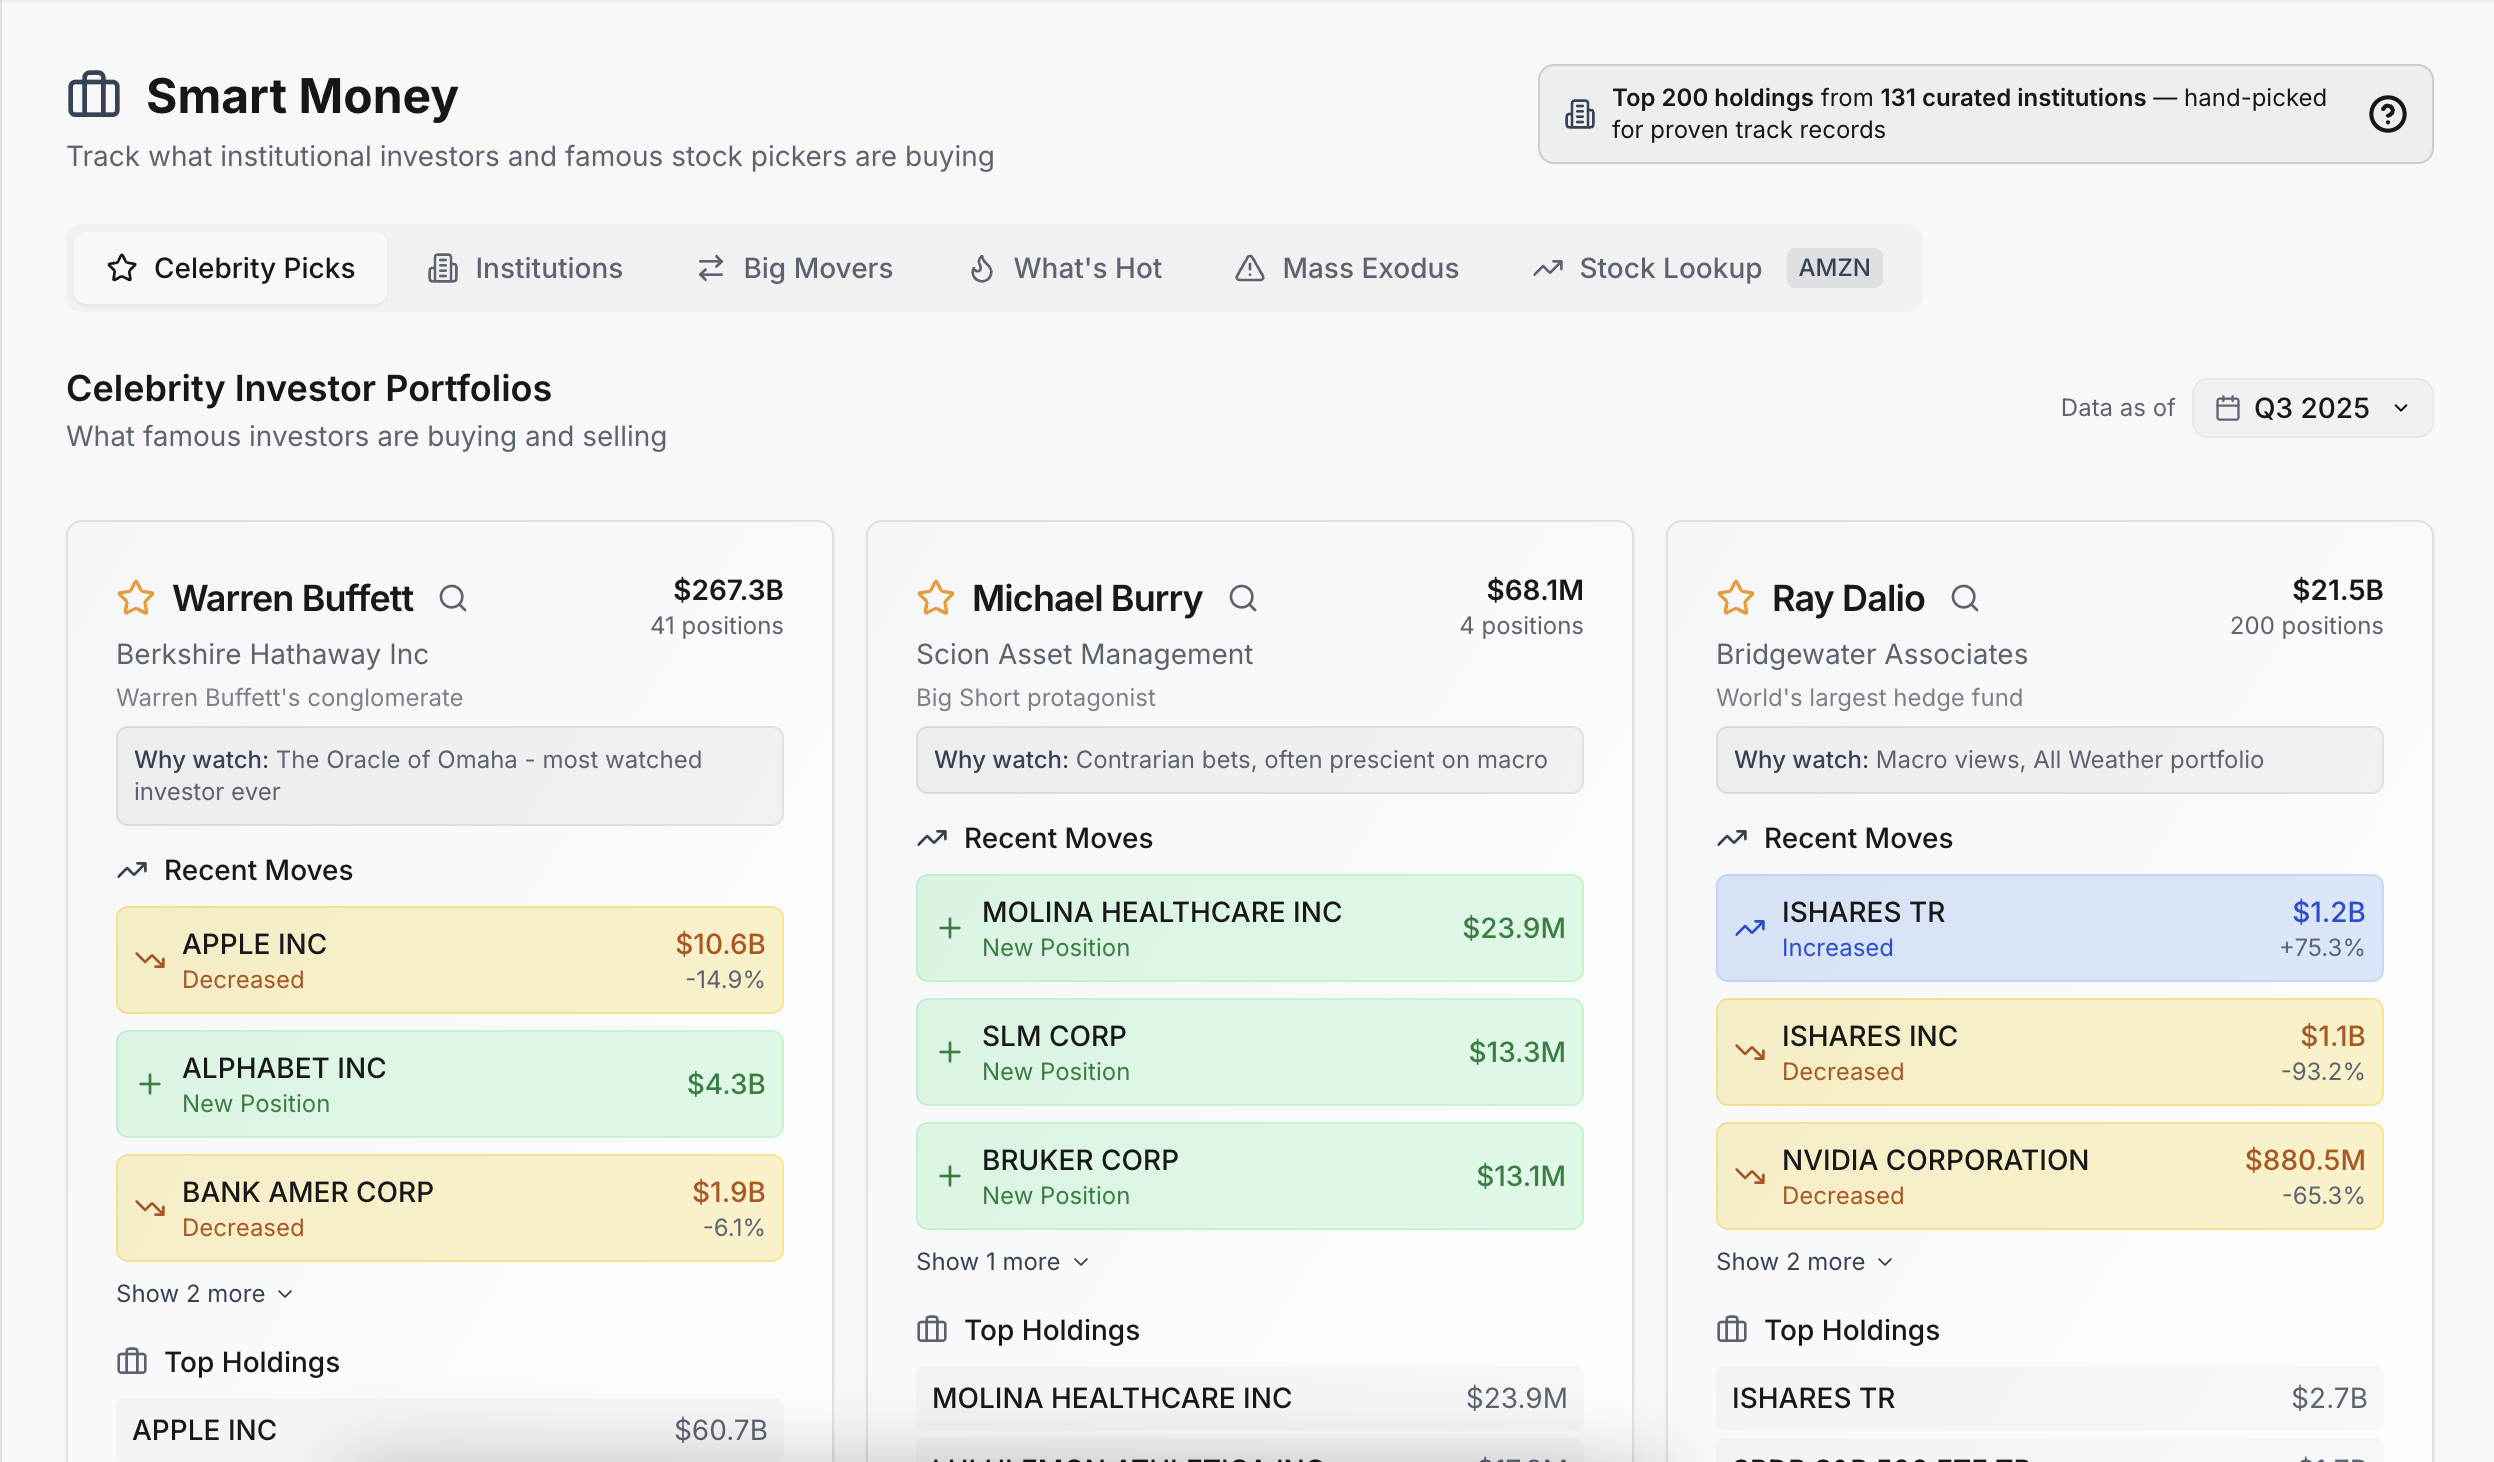The image size is (2494, 1462).
Task: Click the Recent Moves trend icon under Ray Dalio
Action: pyautogui.click(x=1733, y=837)
